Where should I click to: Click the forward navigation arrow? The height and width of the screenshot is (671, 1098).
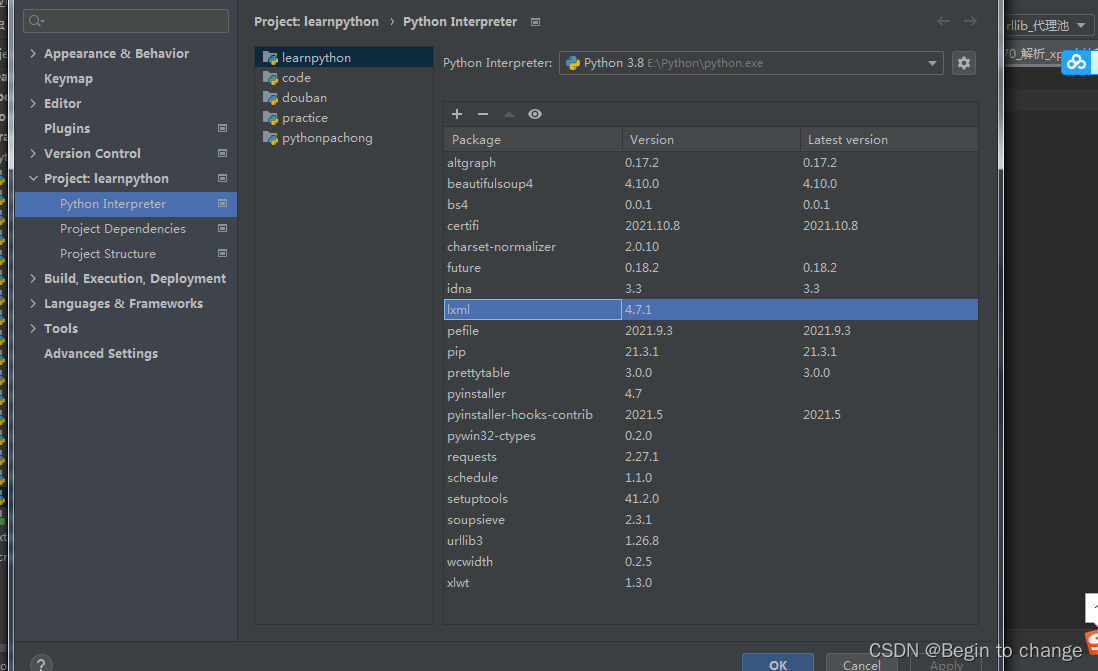point(970,22)
